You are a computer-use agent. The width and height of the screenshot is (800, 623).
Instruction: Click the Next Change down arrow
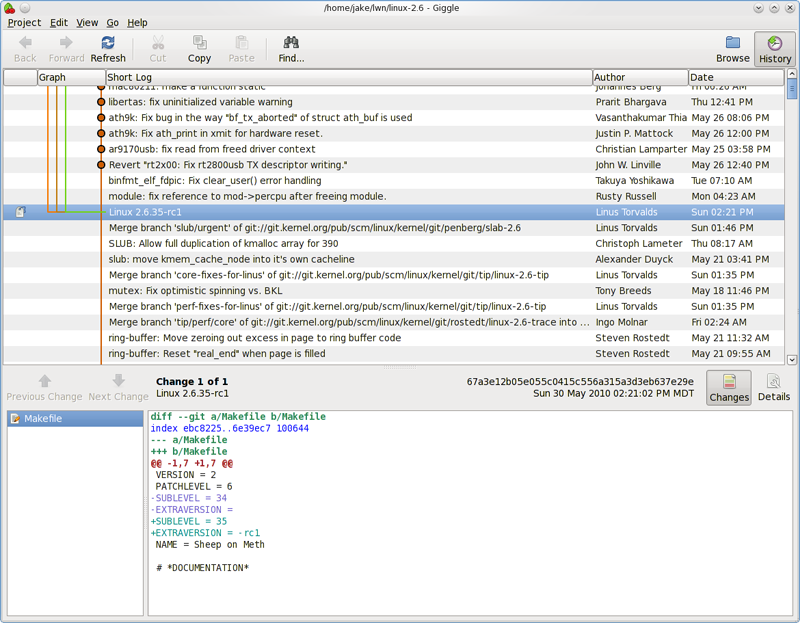[x=118, y=381]
